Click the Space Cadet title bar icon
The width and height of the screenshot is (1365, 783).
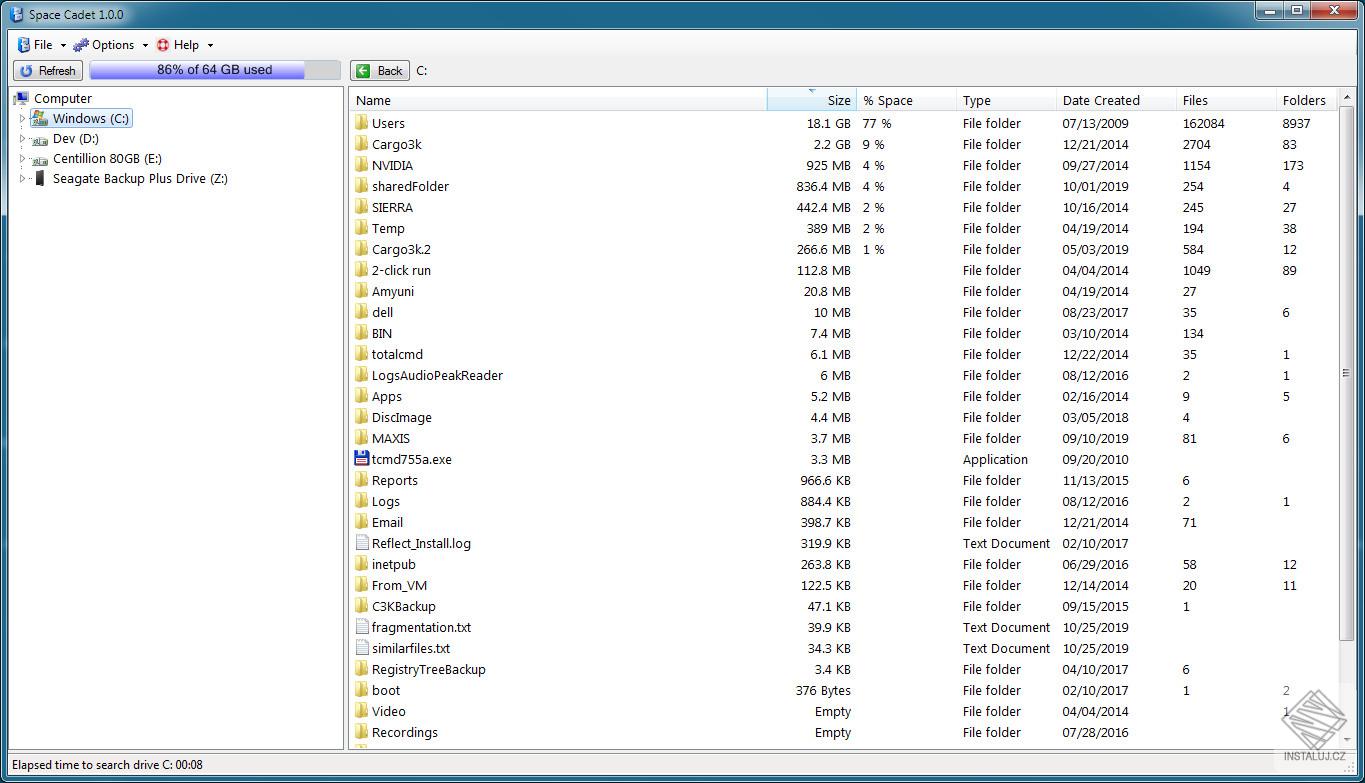pyautogui.click(x=16, y=15)
